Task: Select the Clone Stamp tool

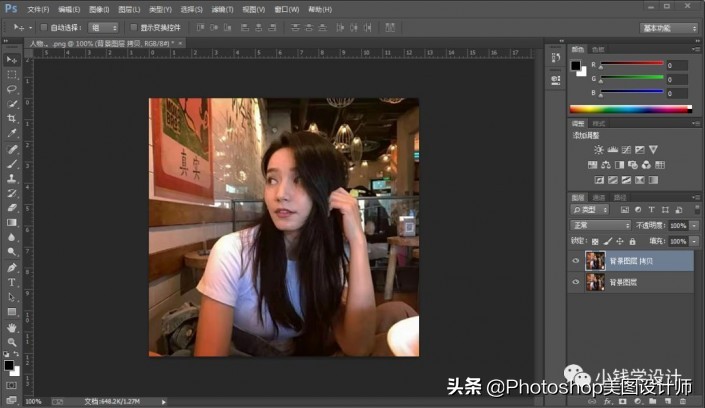Action: [12, 179]
